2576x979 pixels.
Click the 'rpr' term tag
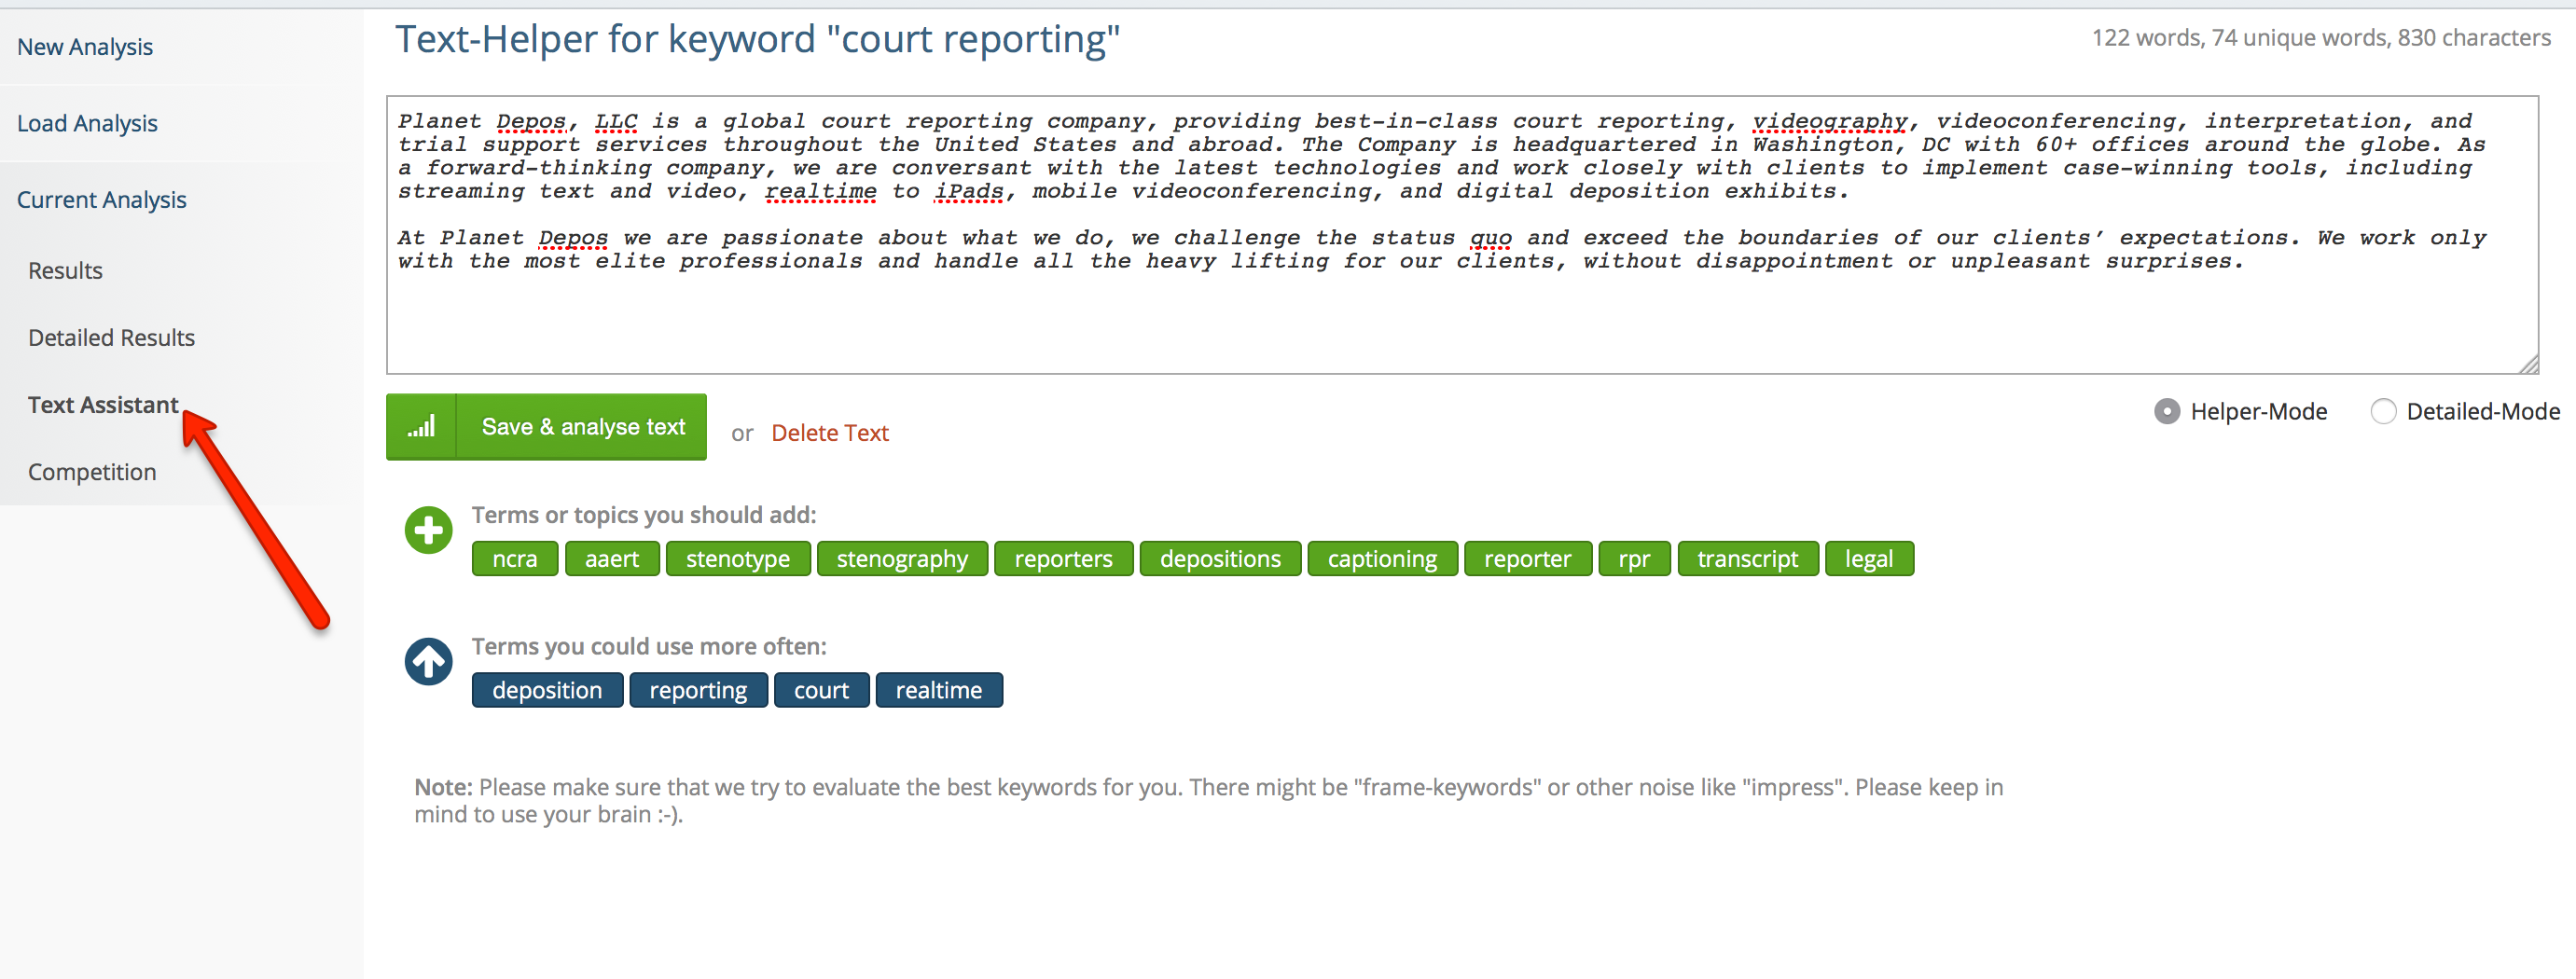(x=1634, y=559)
